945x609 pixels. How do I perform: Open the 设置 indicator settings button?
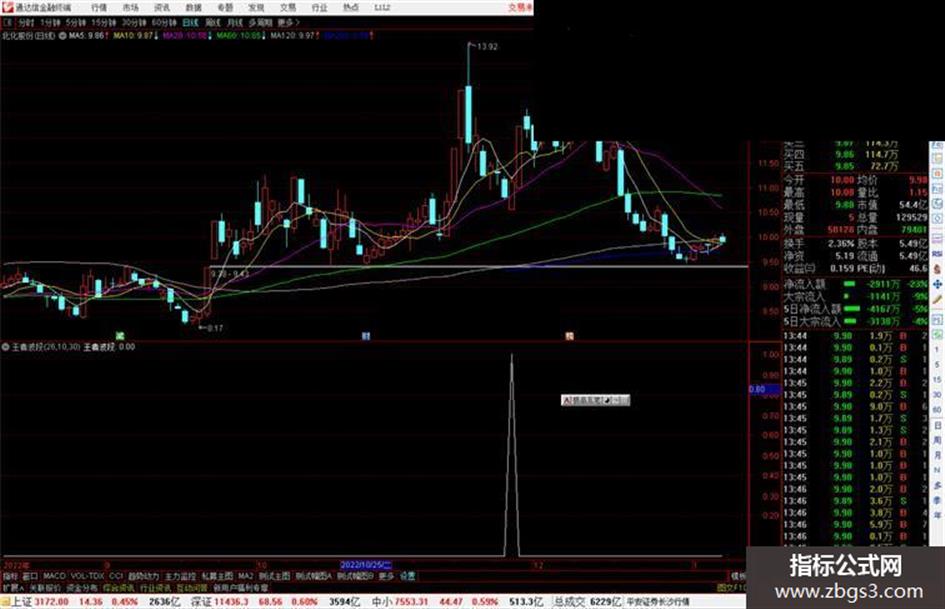[x=407, y=576]
